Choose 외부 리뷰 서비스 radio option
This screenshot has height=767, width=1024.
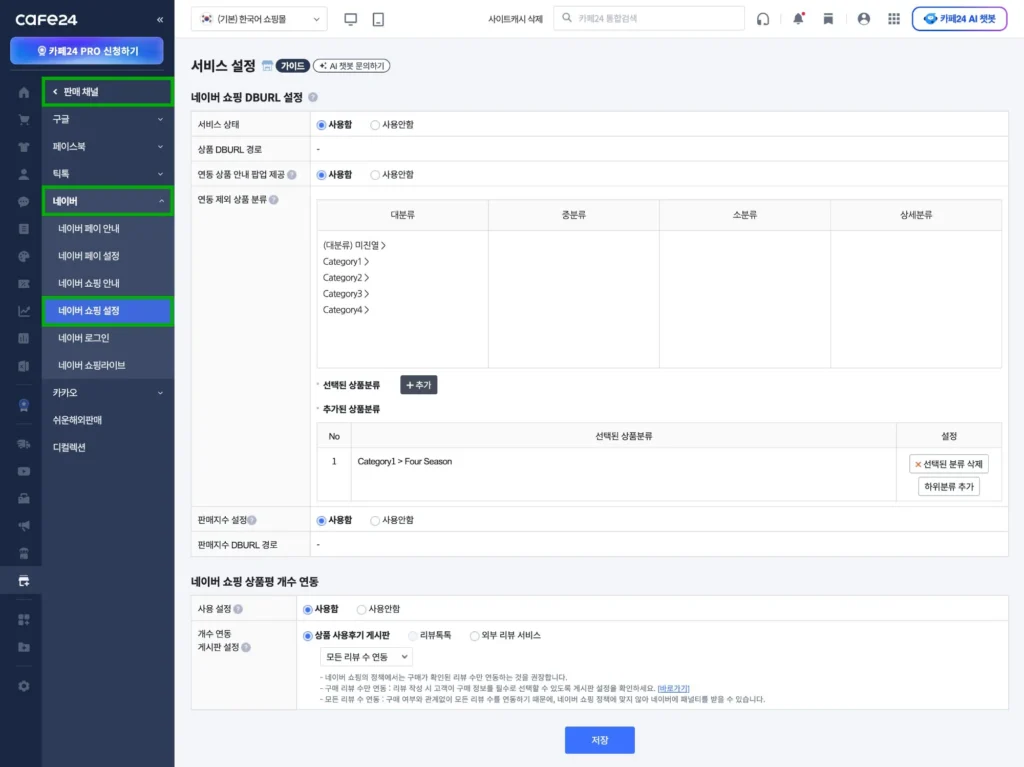coord(475,635)
